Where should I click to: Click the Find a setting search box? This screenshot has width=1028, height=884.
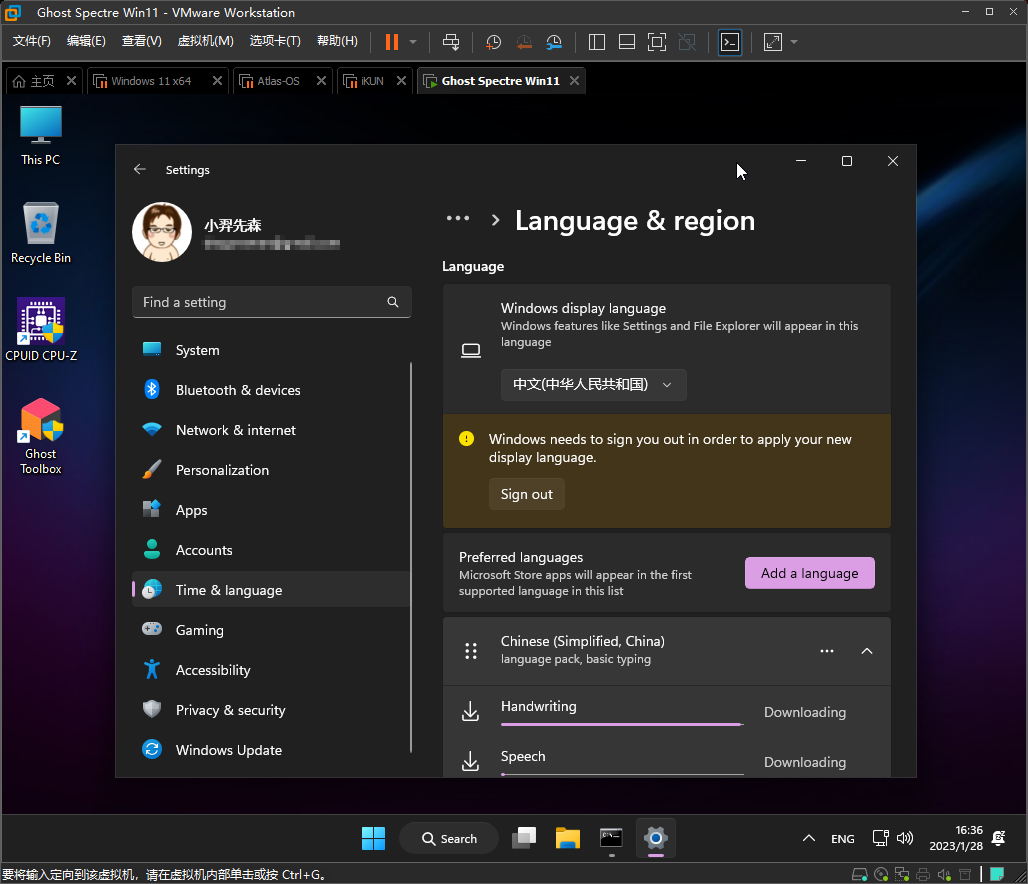point(262,302)
